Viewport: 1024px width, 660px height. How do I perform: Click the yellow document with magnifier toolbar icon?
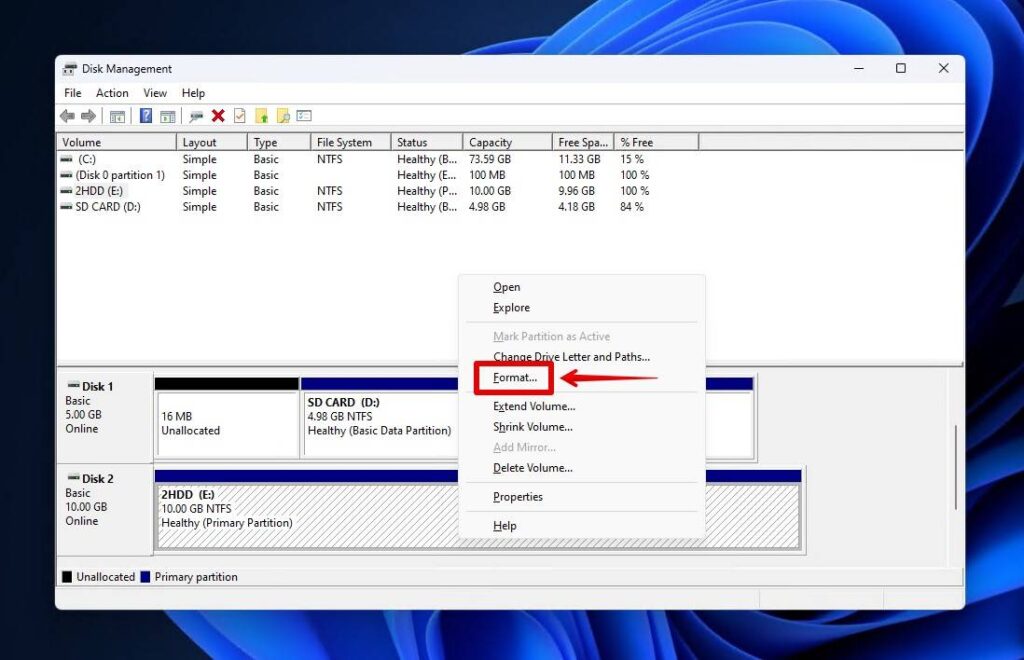coord(283,115)
